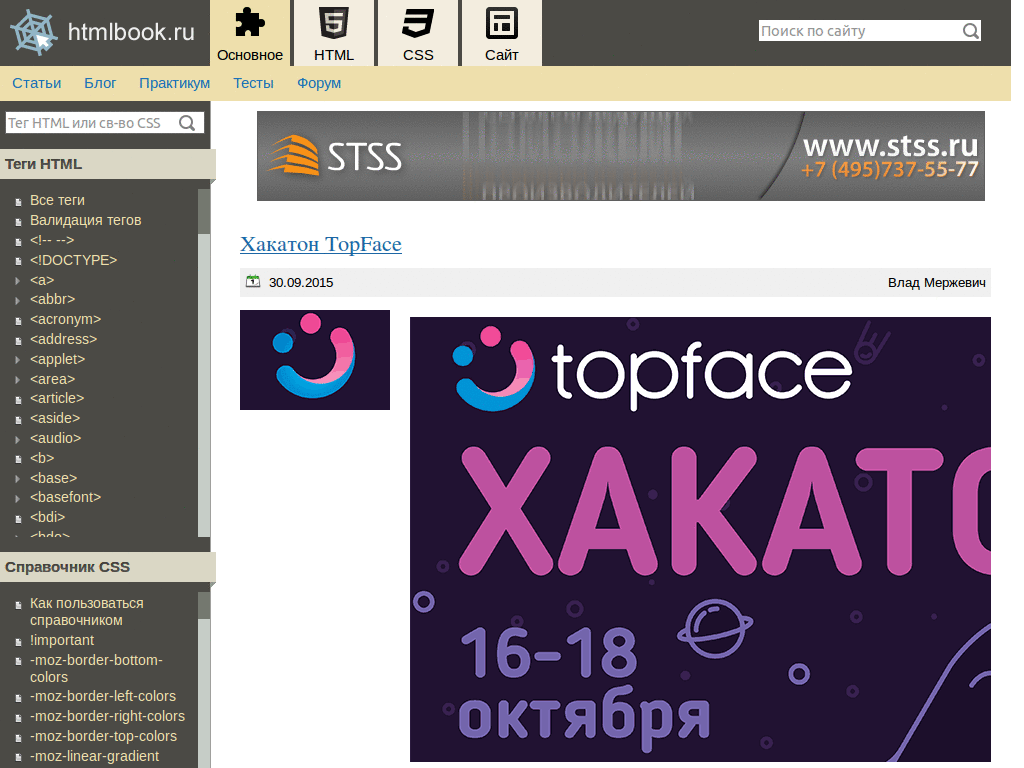Click the page icon beside <b>
This screenshot has width=1024, height=768.
(18, 460)
